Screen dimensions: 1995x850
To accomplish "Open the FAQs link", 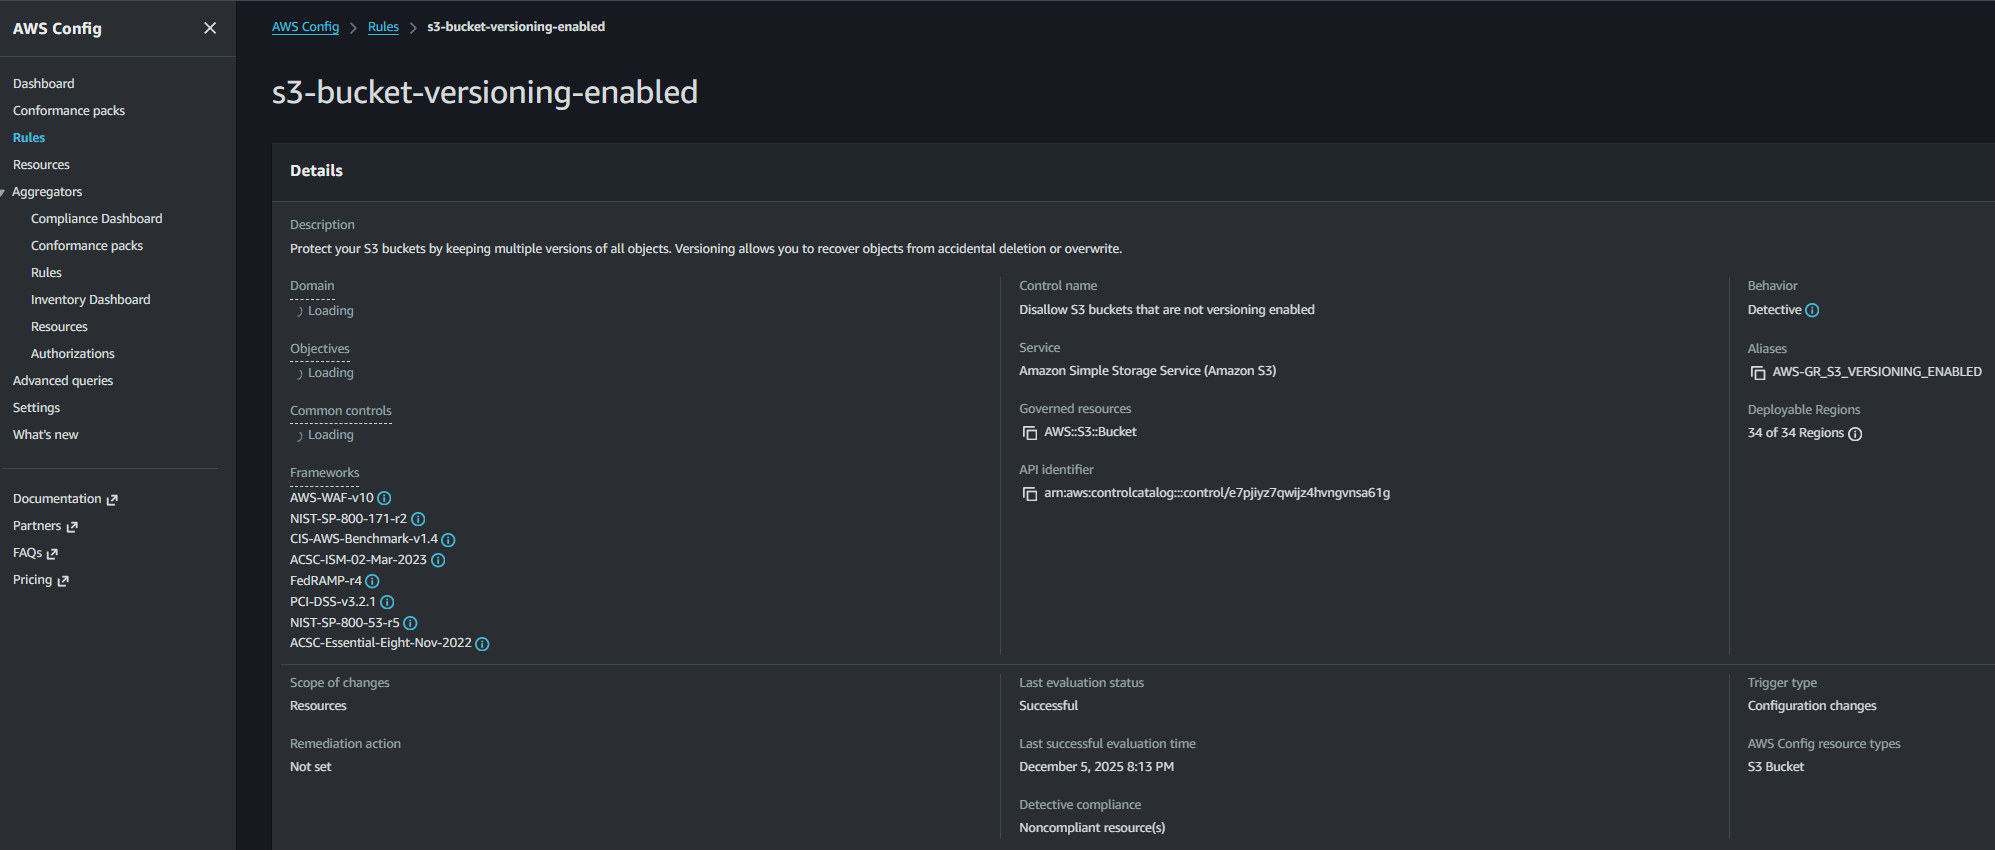I will (x=27, y=553).
